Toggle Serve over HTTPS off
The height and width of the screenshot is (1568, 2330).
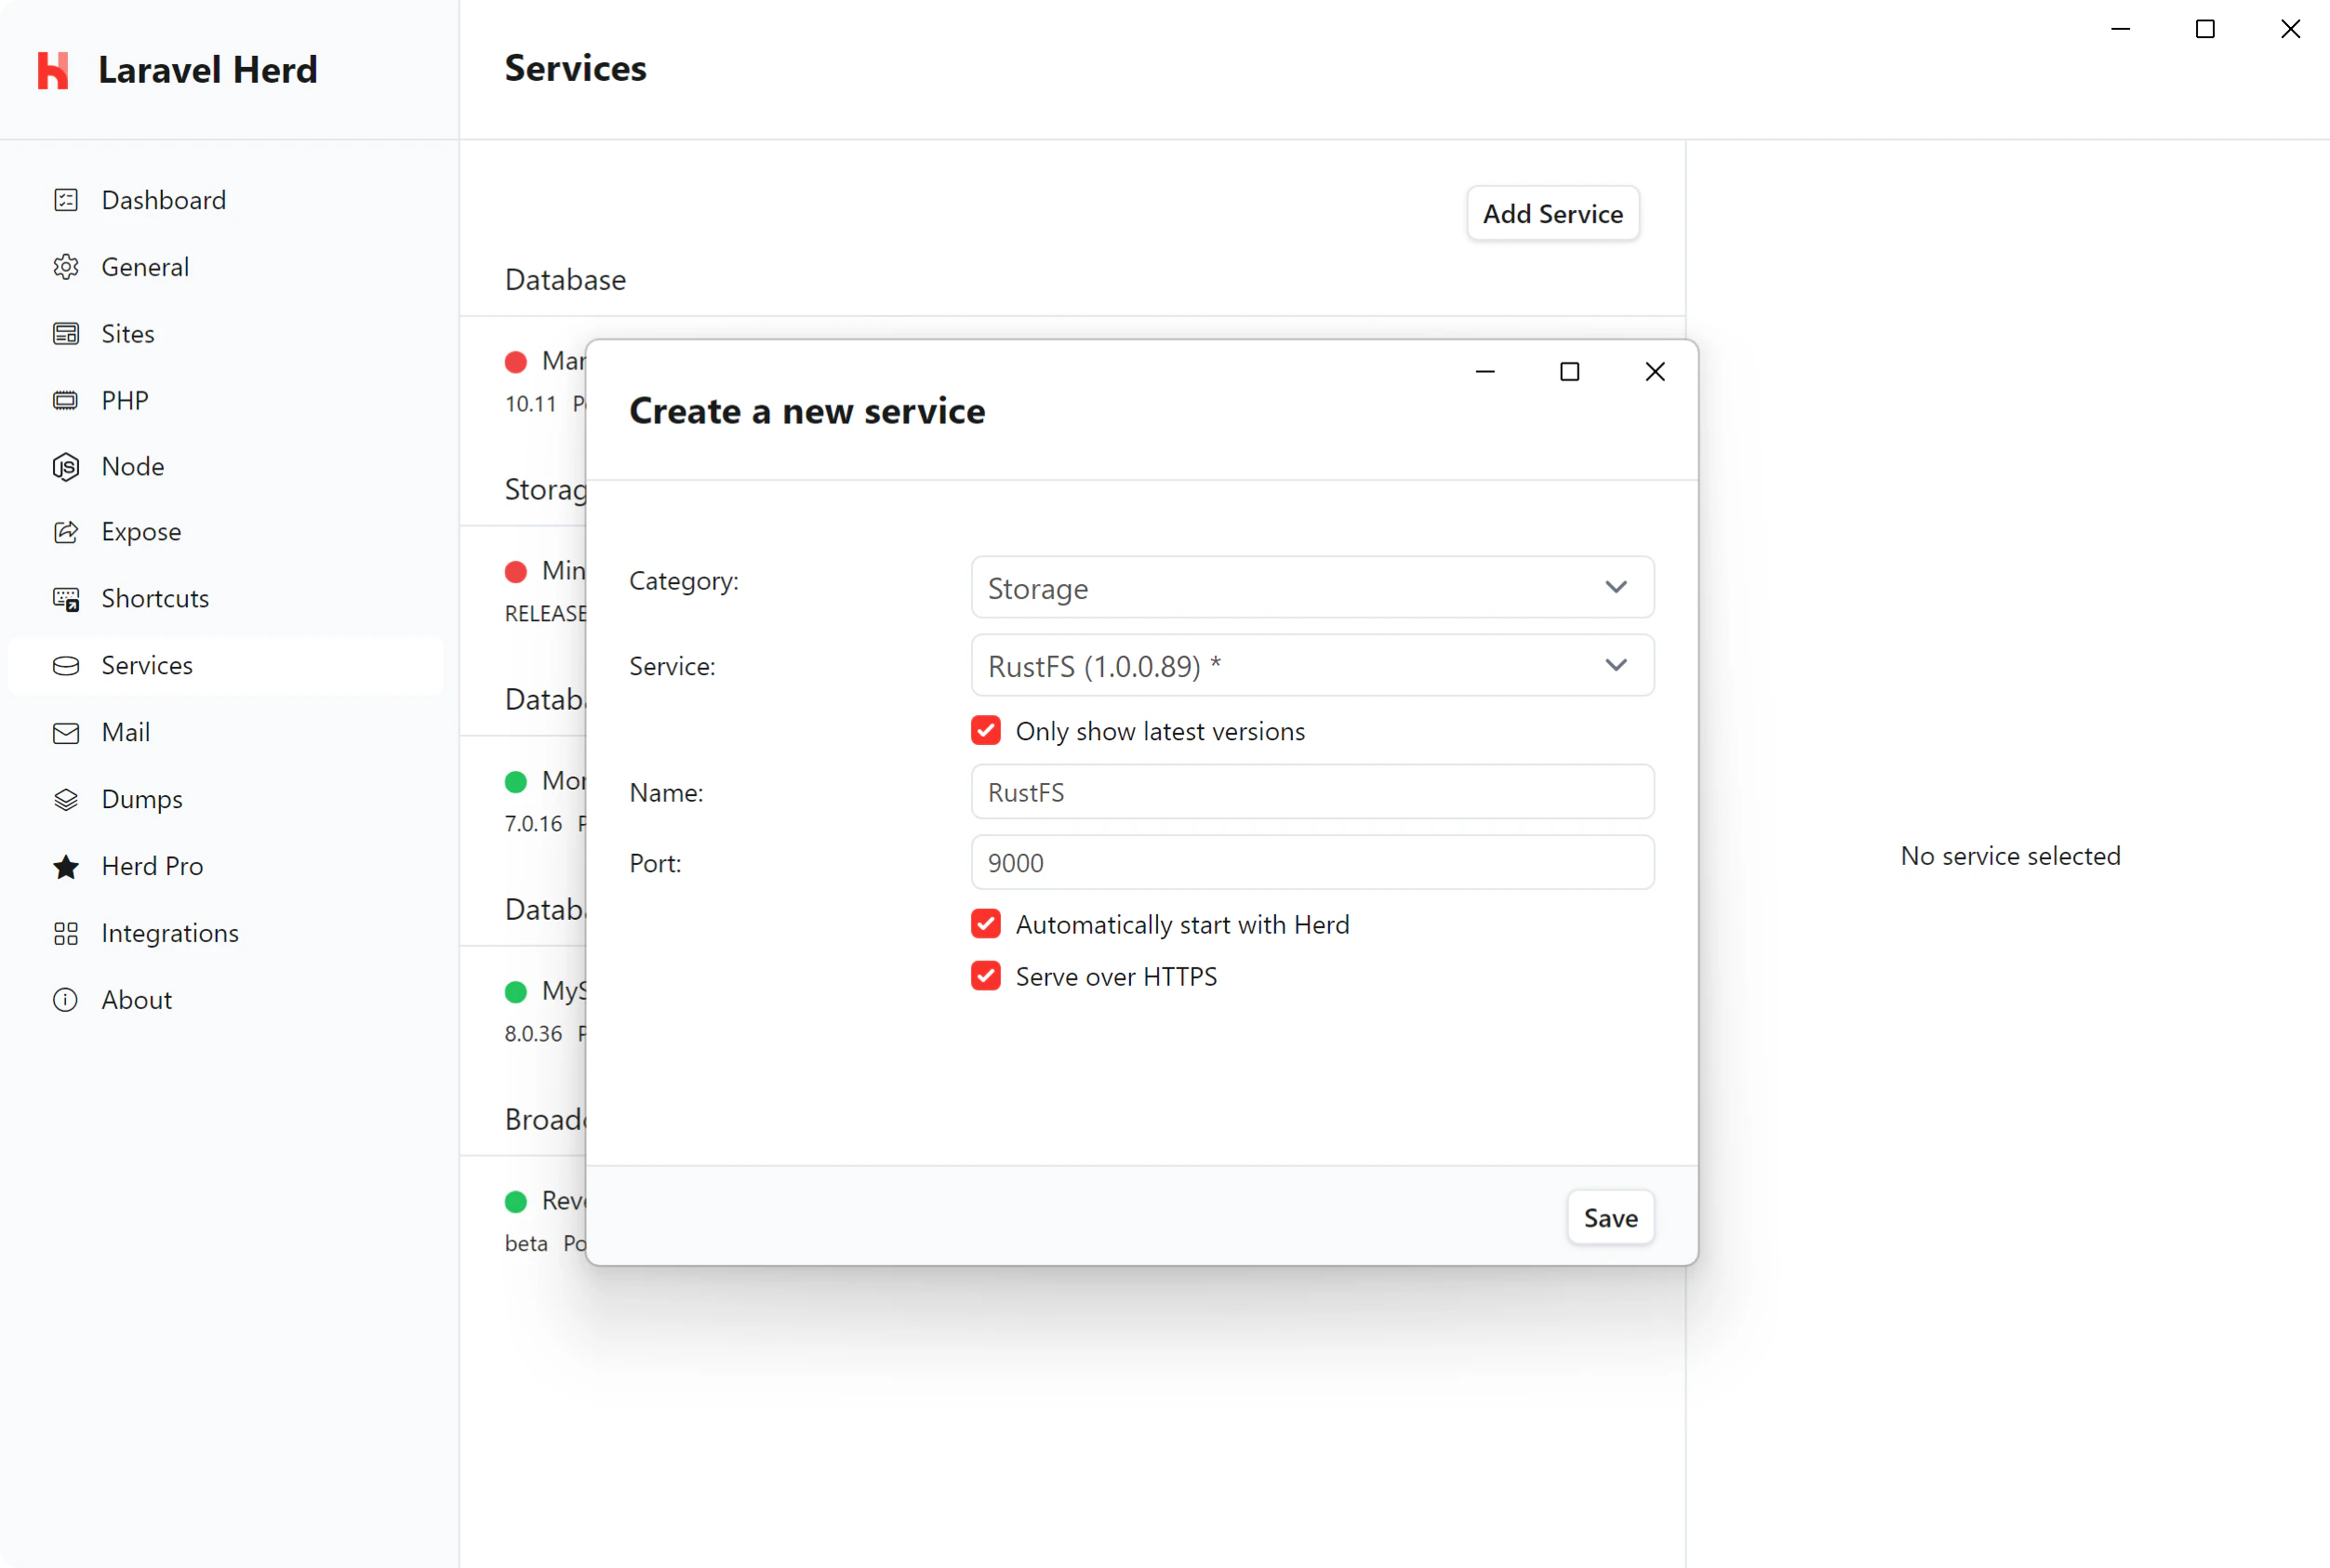[x=986, y=976]
